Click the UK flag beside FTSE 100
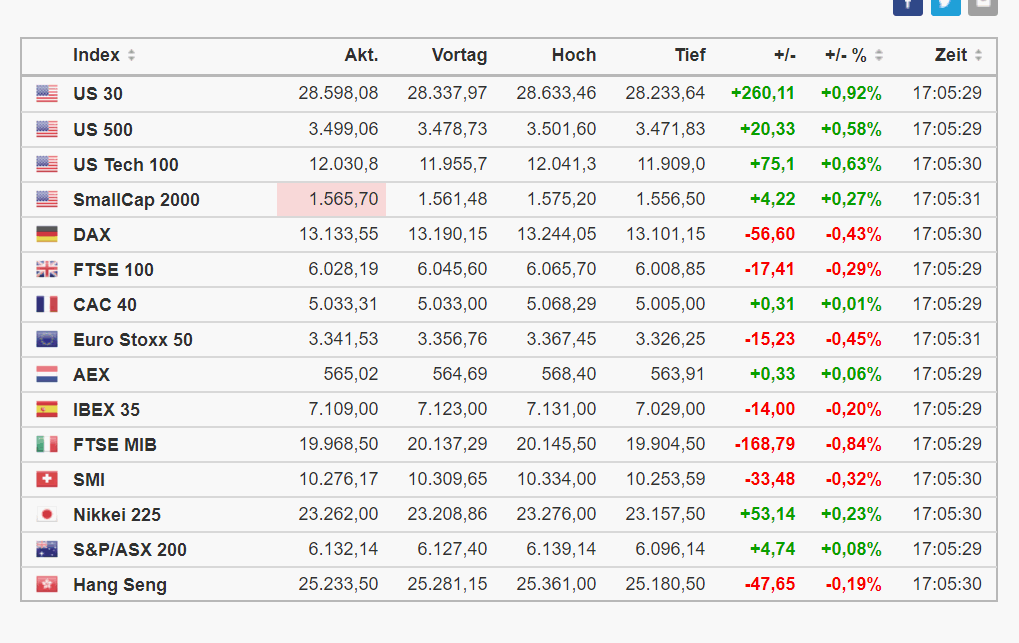 [47, 269]
